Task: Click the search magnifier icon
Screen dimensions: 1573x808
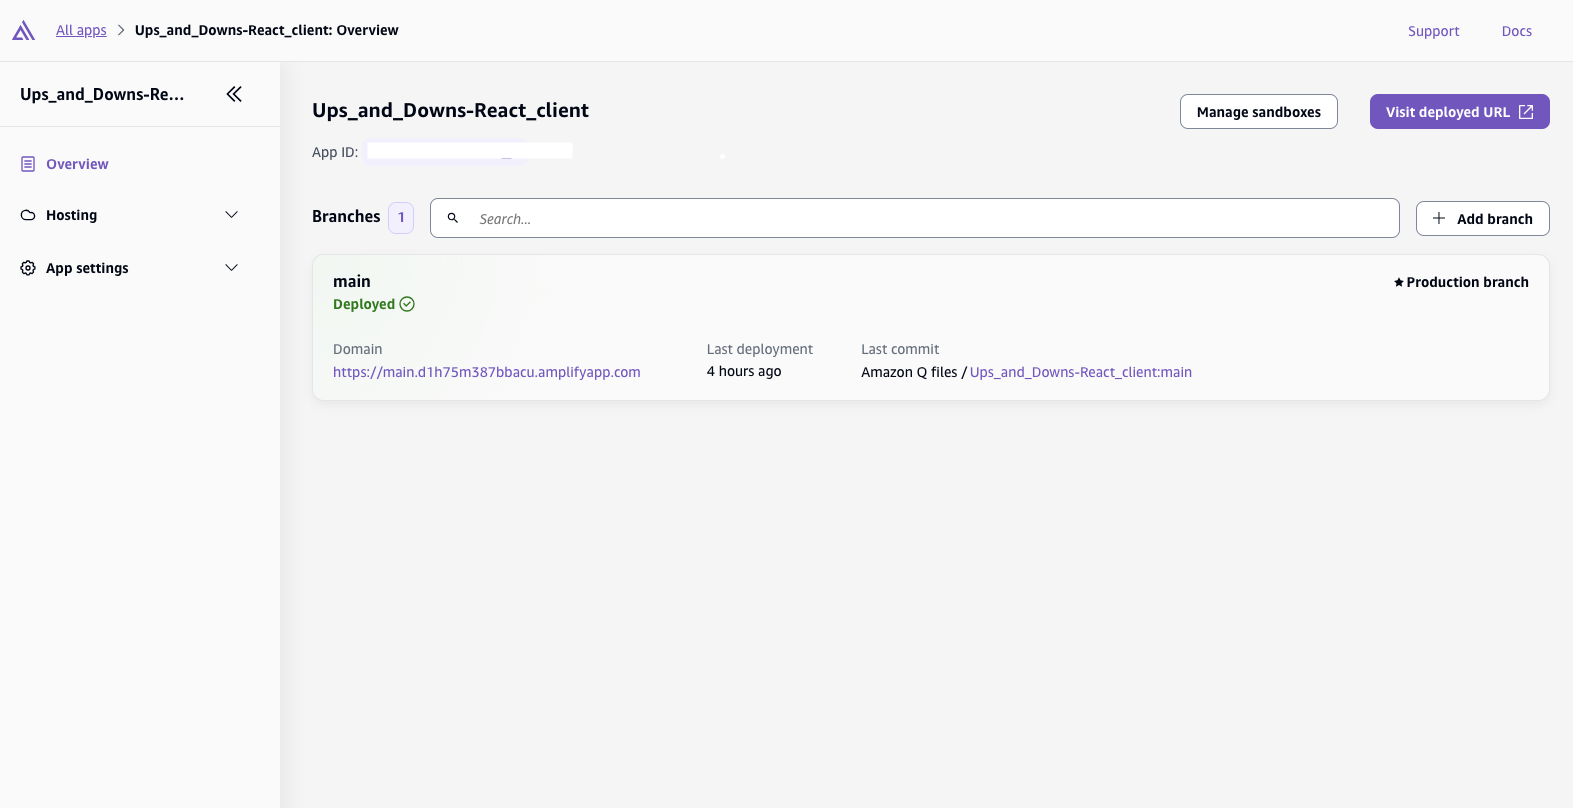Action: 453,218
